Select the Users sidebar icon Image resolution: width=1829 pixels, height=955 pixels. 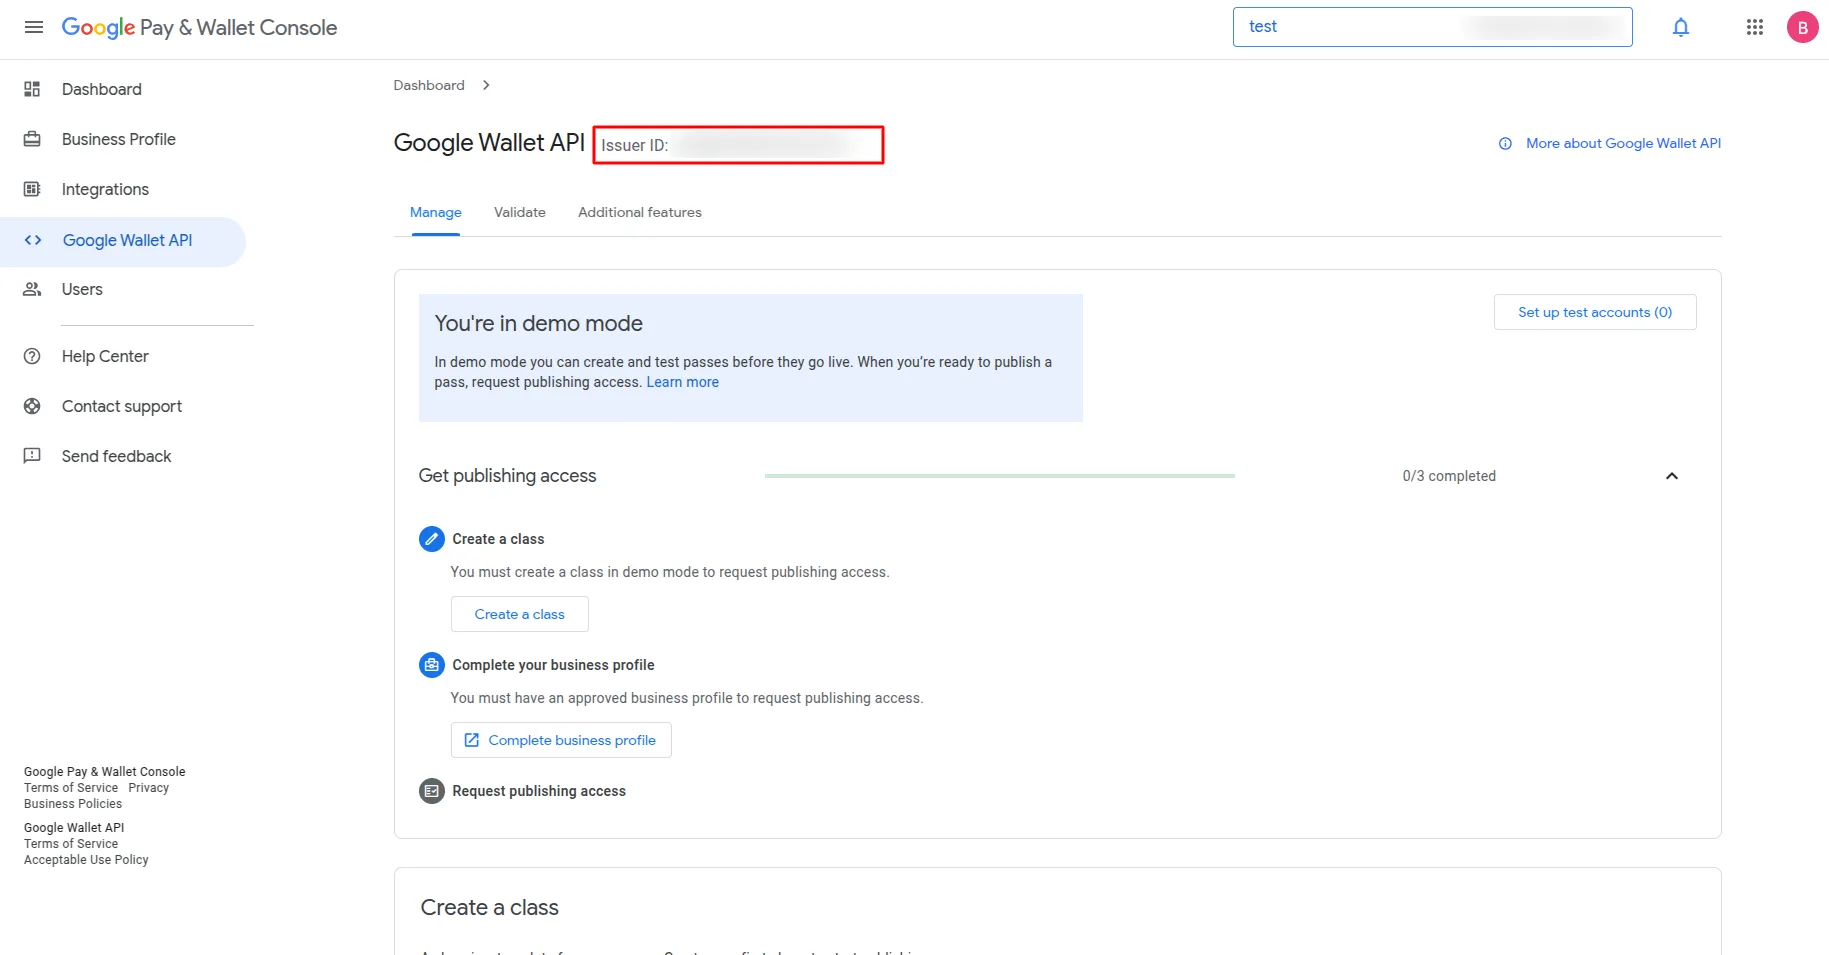tap(33, 289)
